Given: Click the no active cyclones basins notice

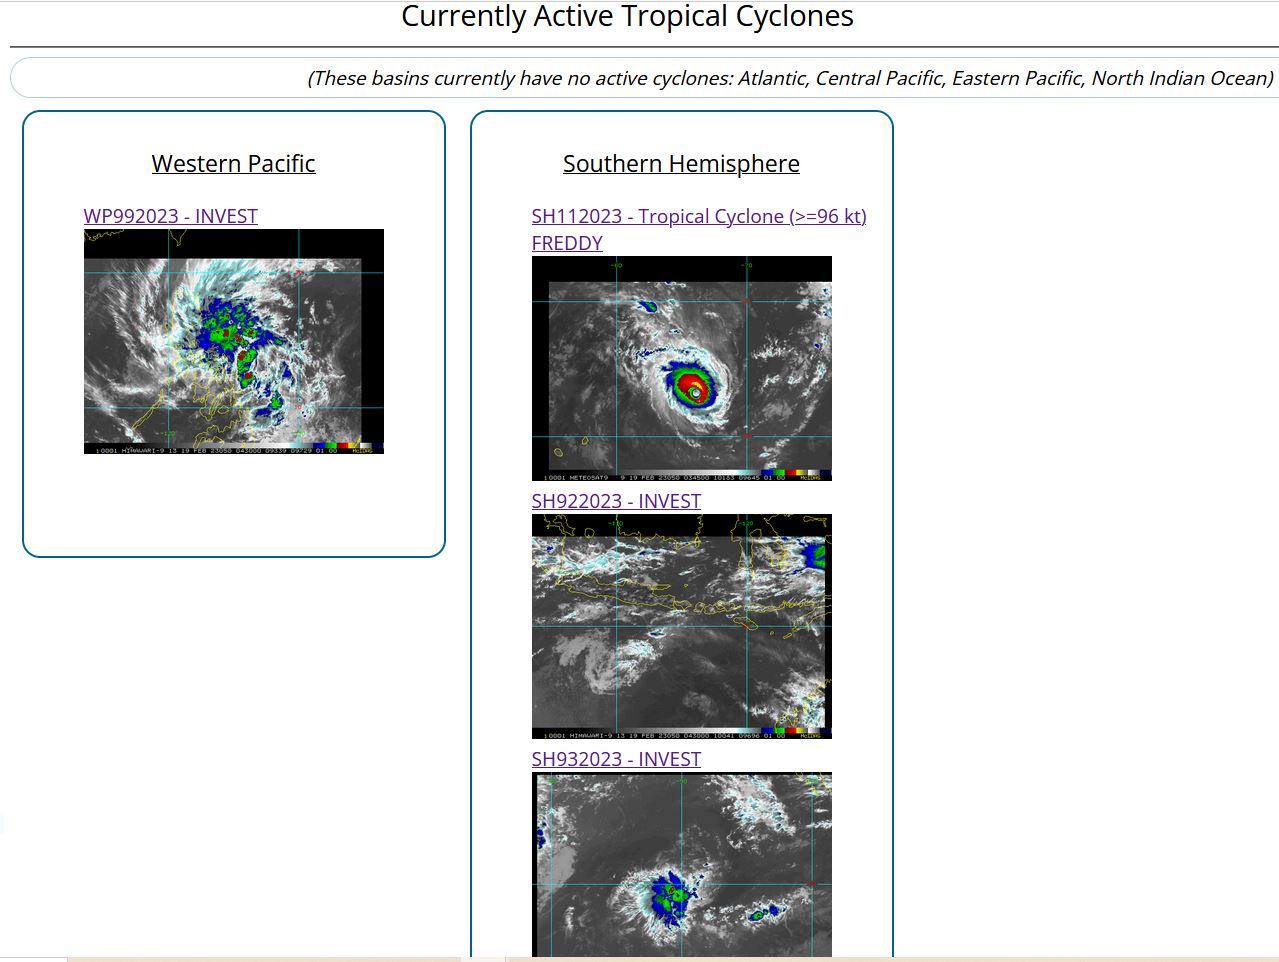Looking at the screenshot, I should pos(790,78).
